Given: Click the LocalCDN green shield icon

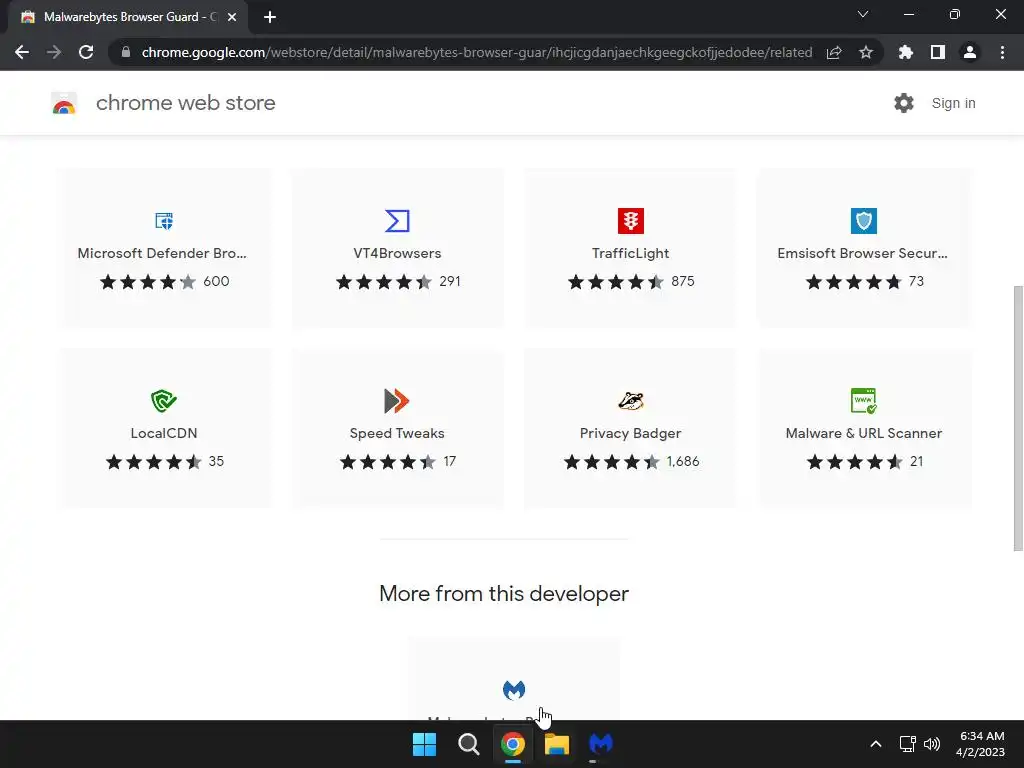Looking at the screenshot, I should (x=163, y=400).
